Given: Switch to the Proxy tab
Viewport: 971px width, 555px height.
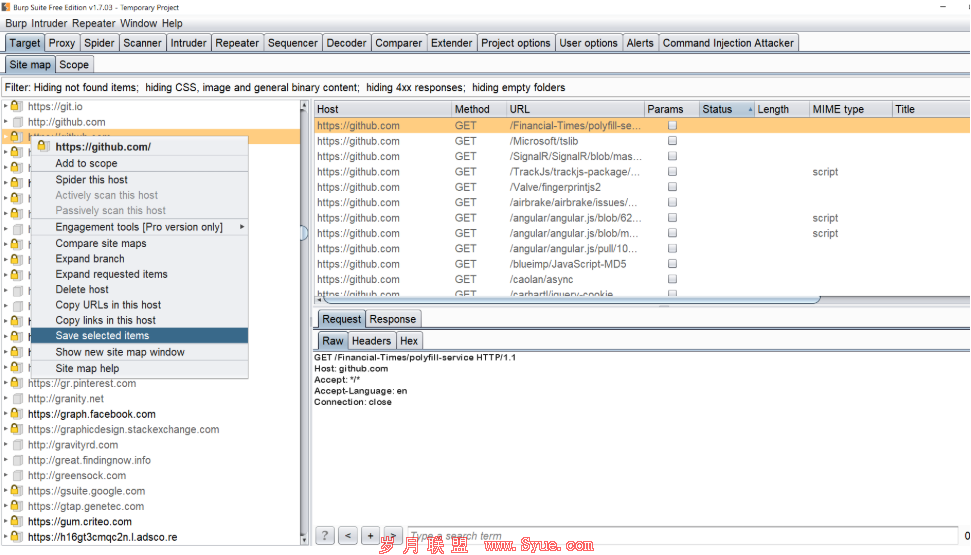Looking at the screenshot, I should pyautogui.click(x=61, y=43).
